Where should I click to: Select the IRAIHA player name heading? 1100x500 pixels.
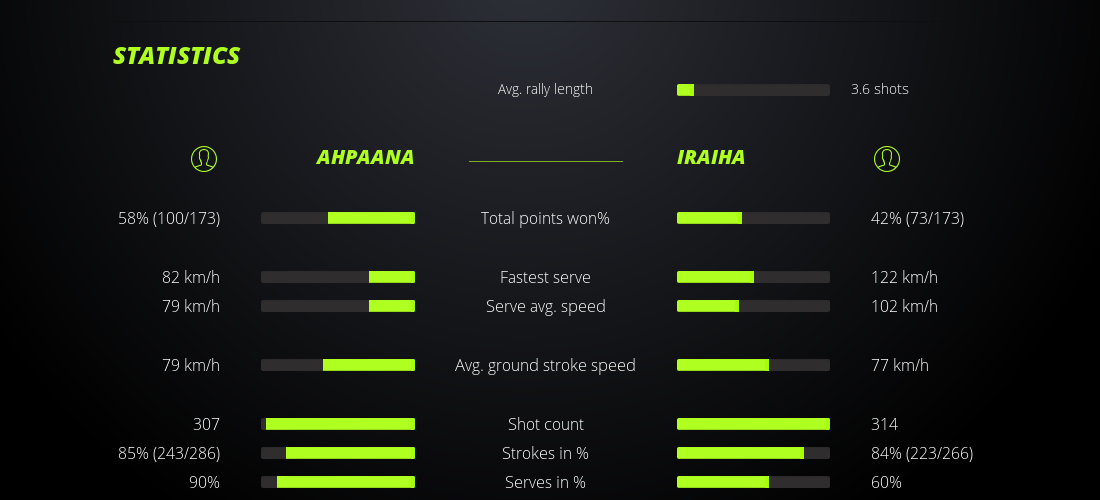pyautogui.click(x=711, y=158)
